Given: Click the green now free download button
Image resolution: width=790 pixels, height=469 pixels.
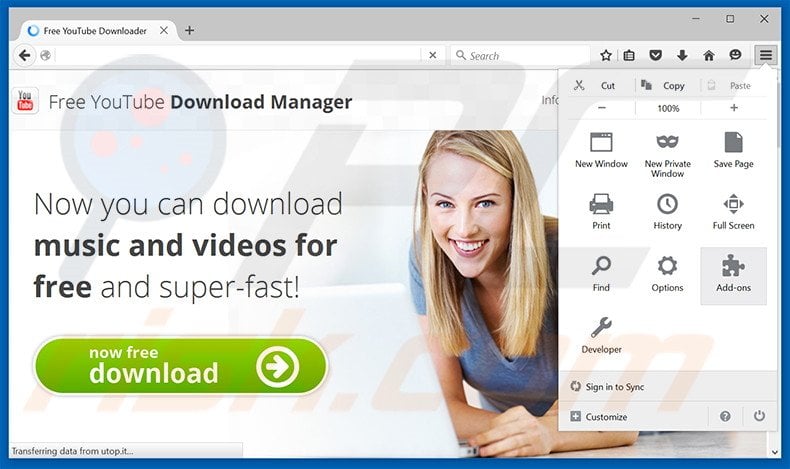Looking at the screenshot, I should click(x=180, y=366).
